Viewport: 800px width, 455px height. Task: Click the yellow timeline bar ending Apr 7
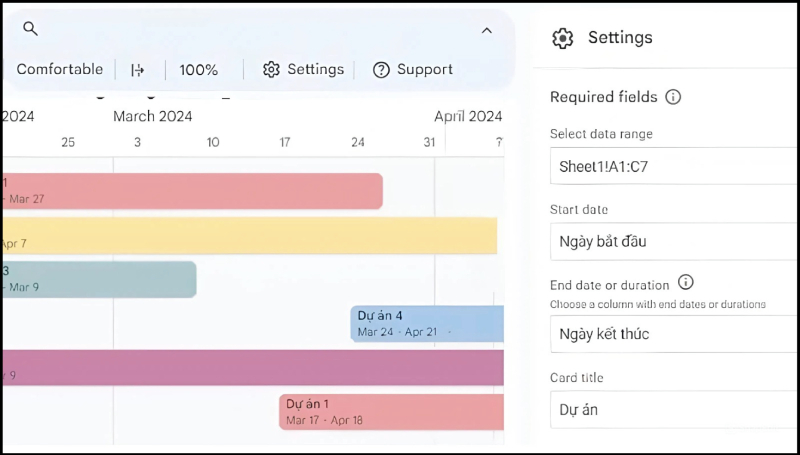(250, 236)
